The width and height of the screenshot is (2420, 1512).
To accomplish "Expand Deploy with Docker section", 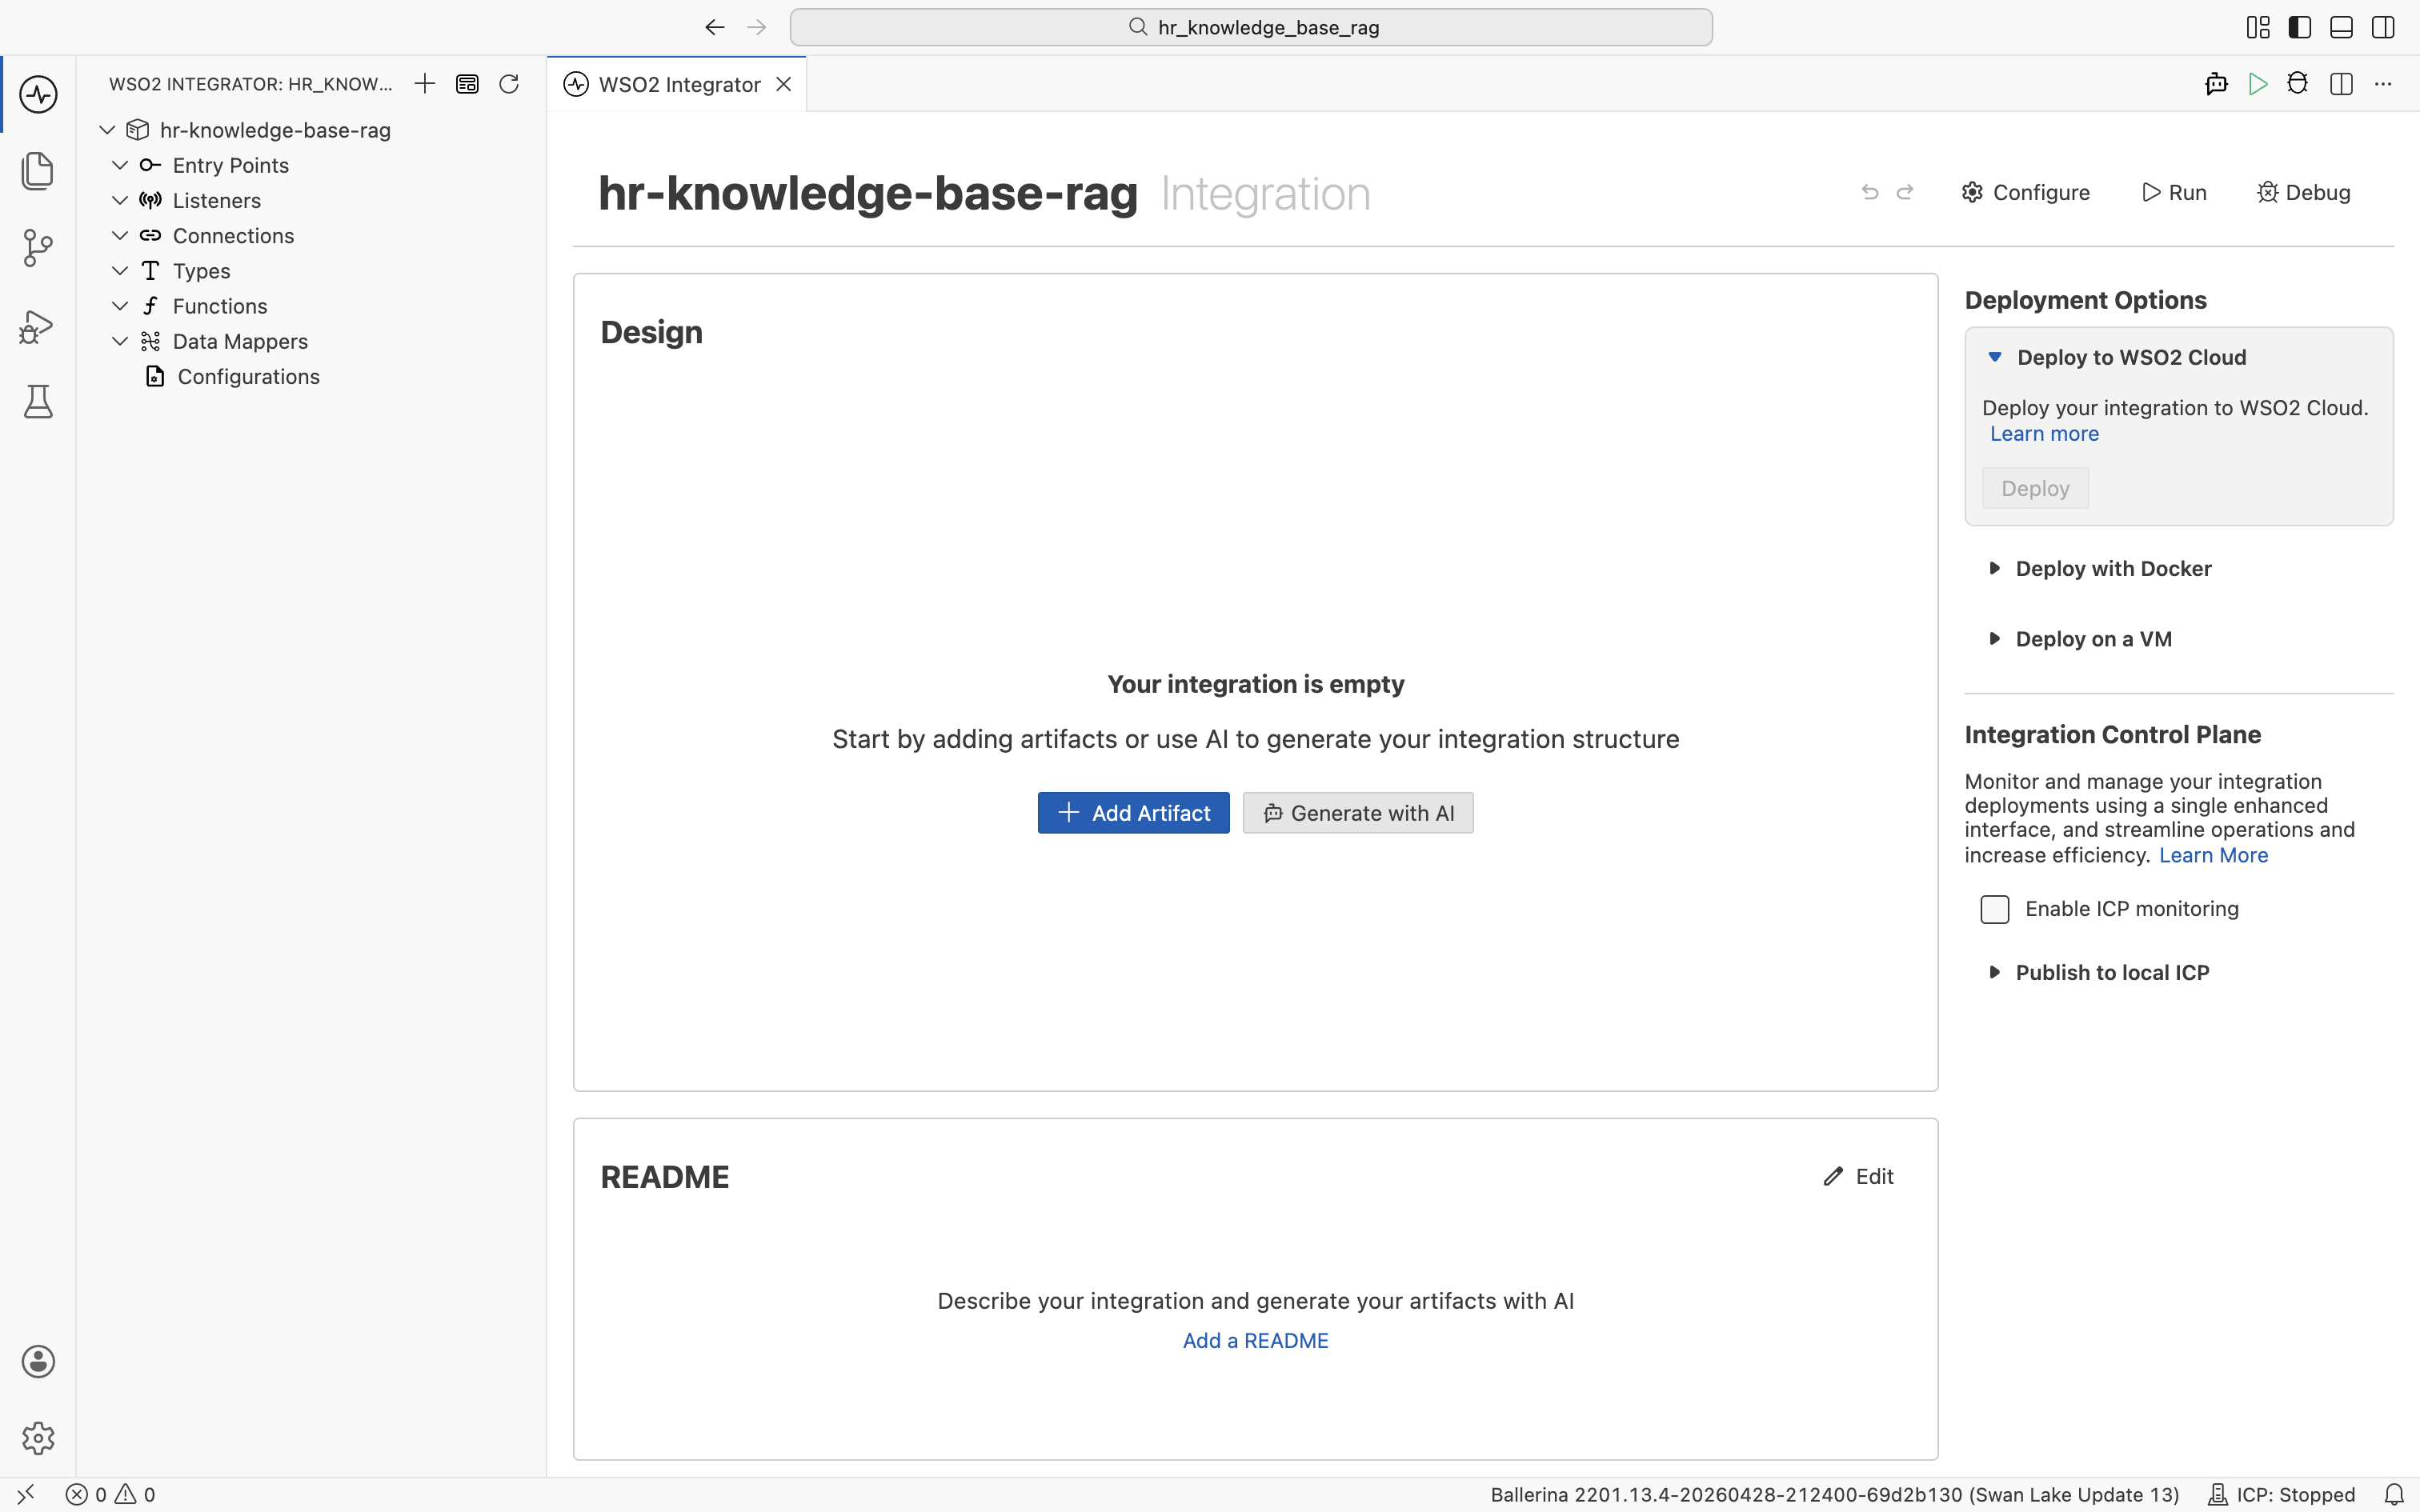I will click(x=1994, y=568).
